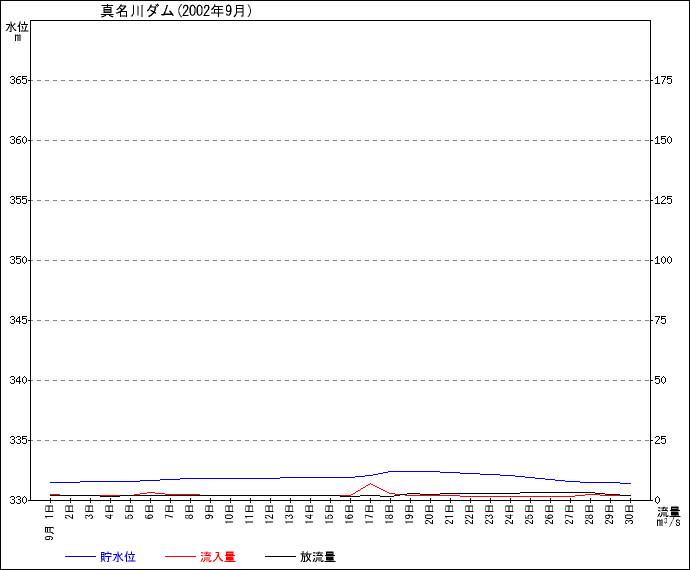Click the 9月 1日 date label
The height and width of the screenshot is (570, 690).
pos(50,520)
